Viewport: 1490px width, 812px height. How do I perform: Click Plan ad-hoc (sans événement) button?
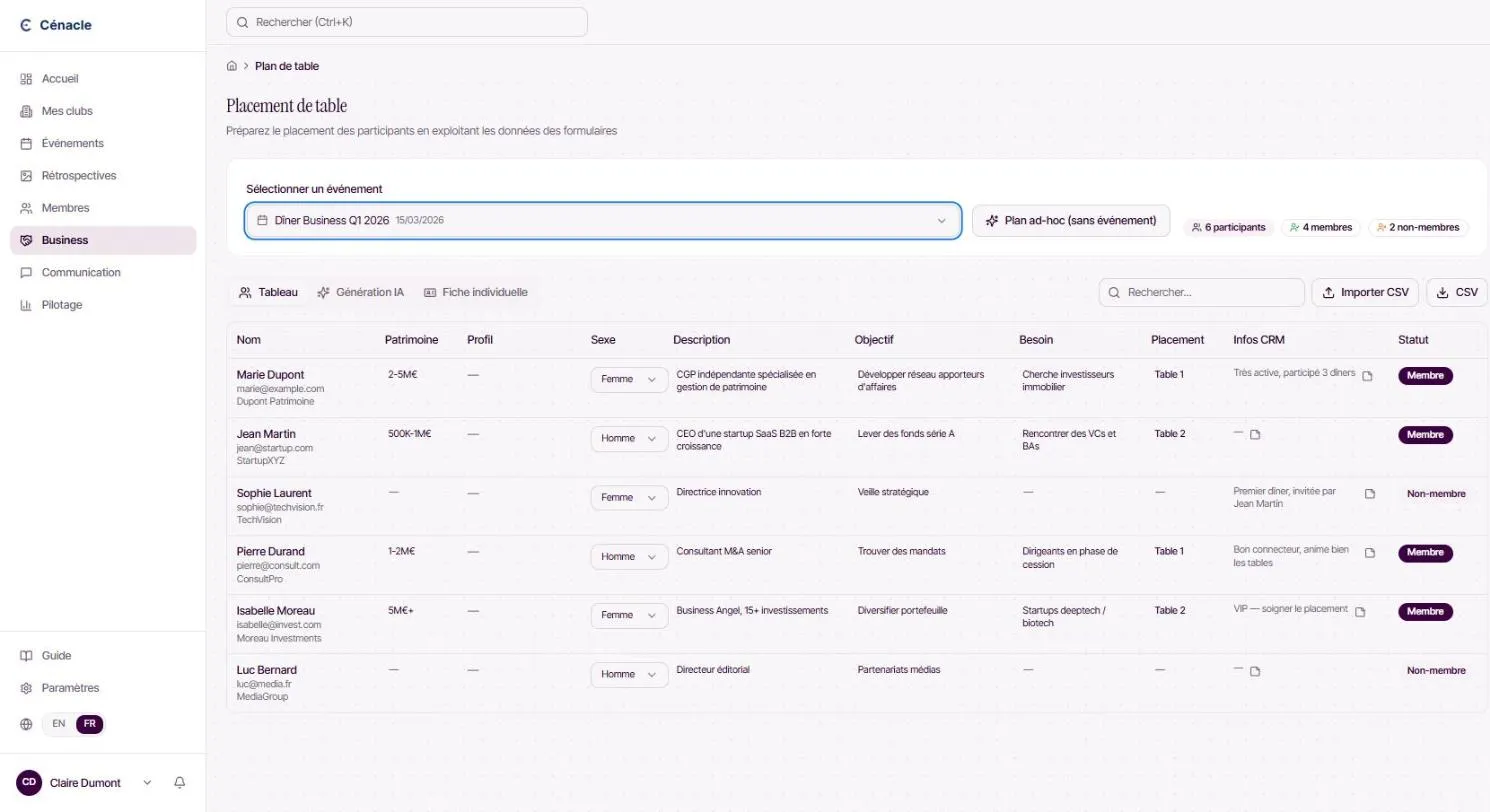(1071, 221)
